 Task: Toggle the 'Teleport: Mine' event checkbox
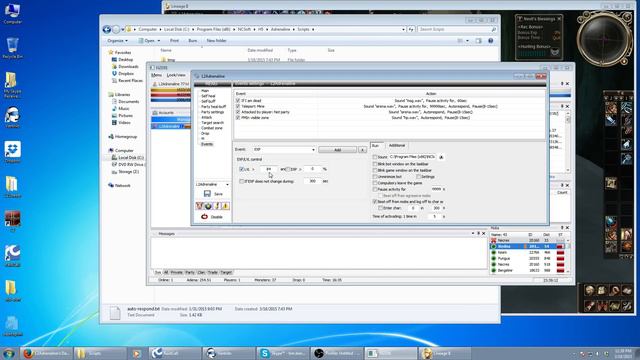click(238, 106)
